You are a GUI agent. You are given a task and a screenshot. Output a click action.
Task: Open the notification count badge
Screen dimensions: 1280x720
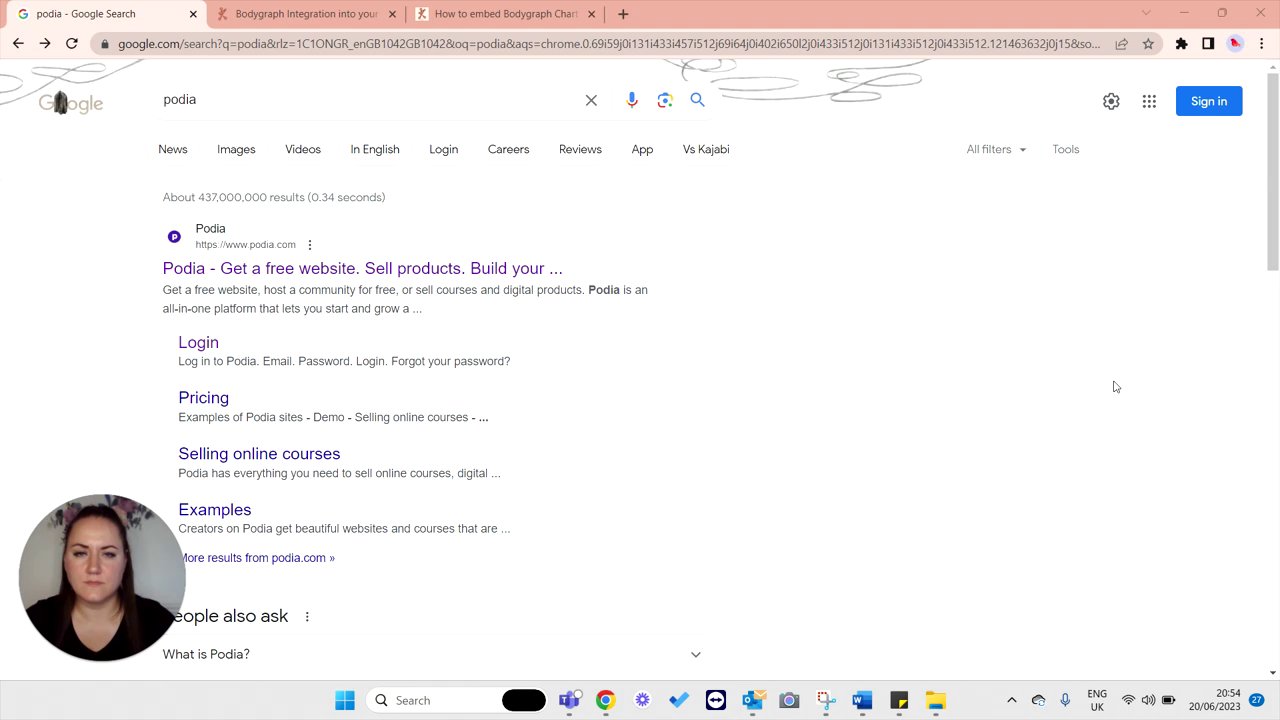coord(1257,700)
